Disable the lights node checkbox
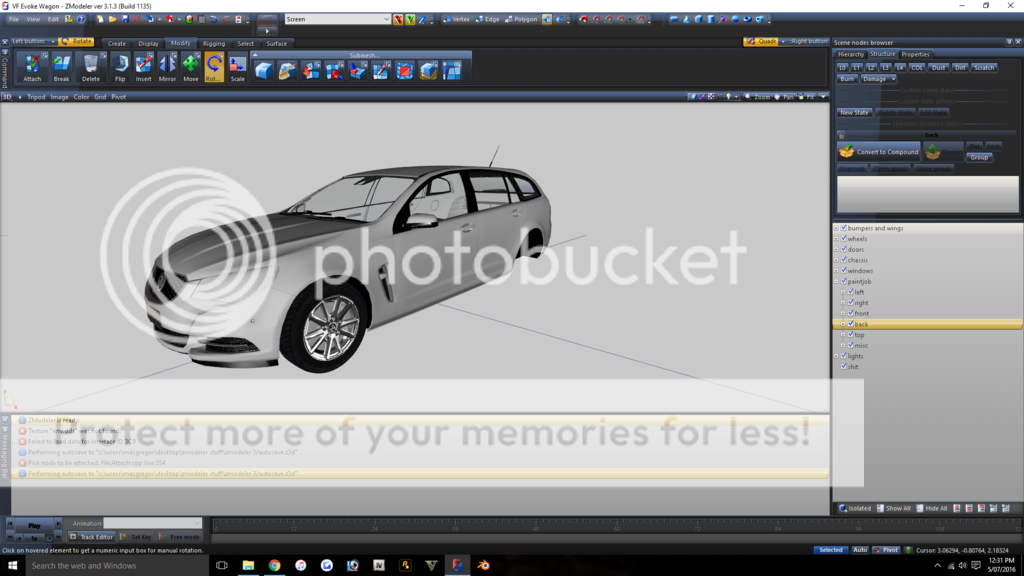 843,356
